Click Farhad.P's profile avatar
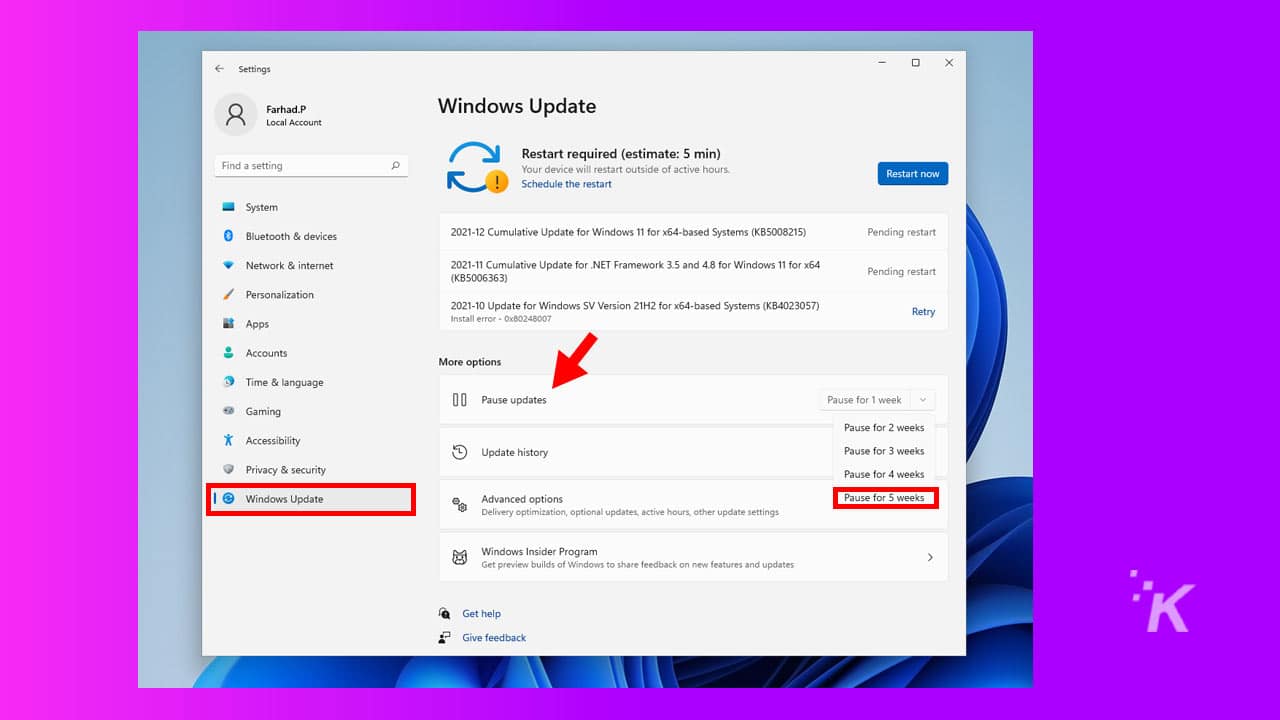The width and height of the screenshot is (1280, 720). pos(235,115)
